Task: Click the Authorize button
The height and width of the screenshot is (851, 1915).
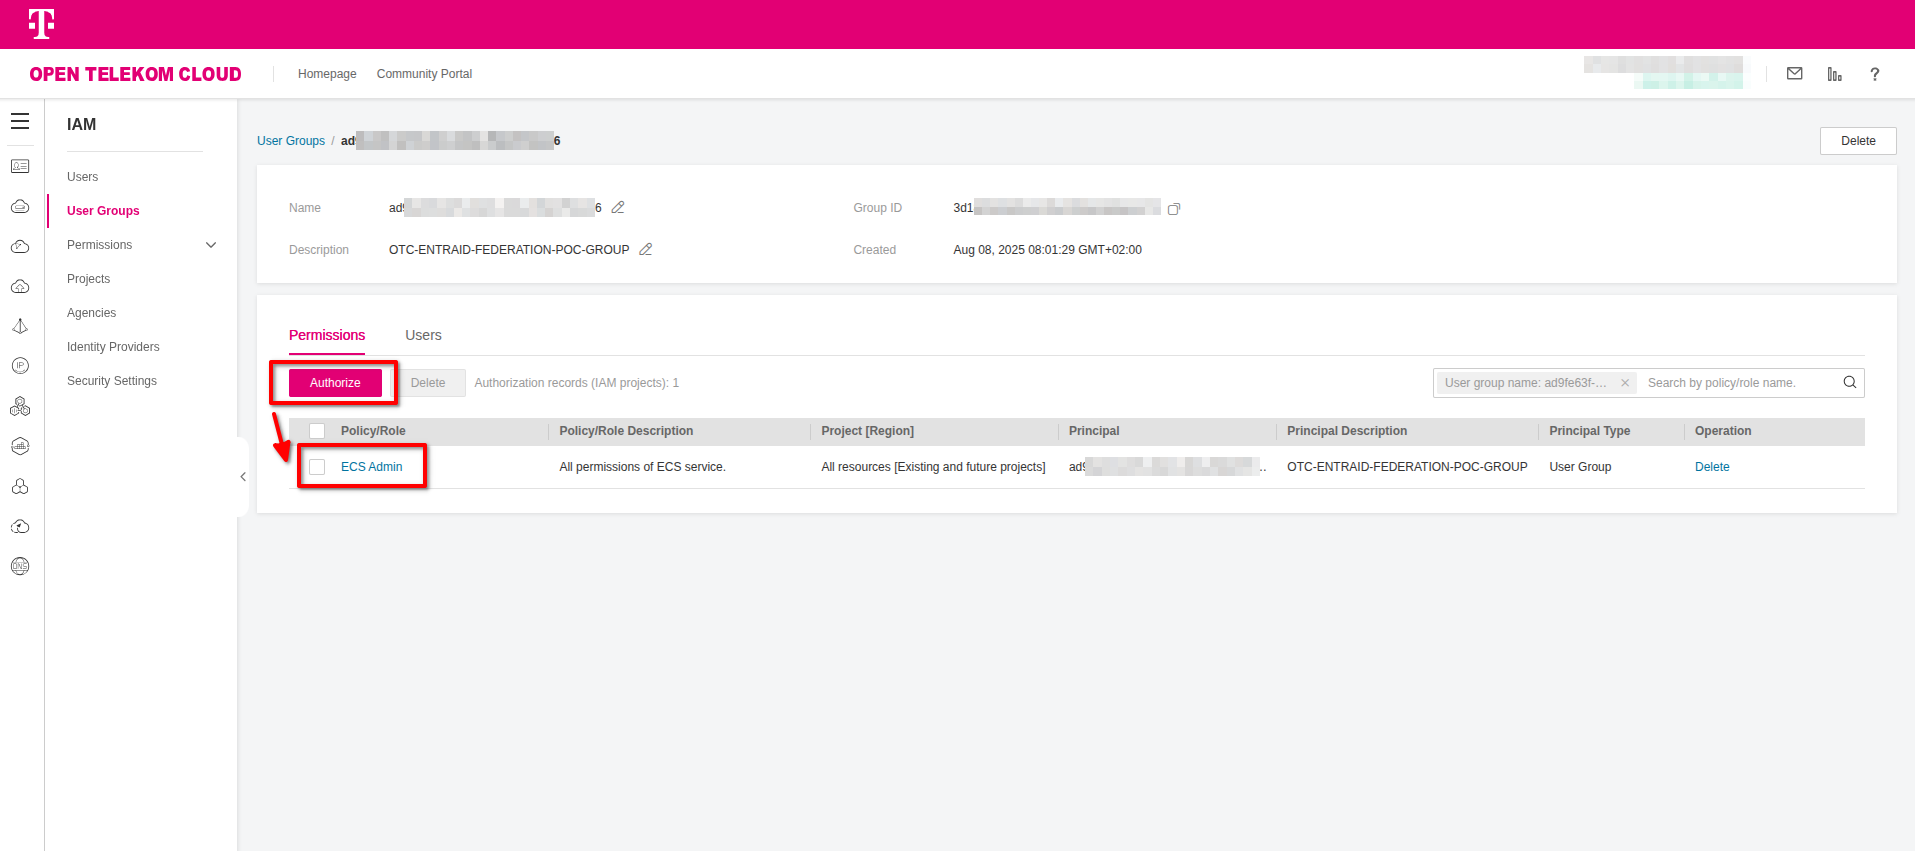Action: [x=335, y=383]
